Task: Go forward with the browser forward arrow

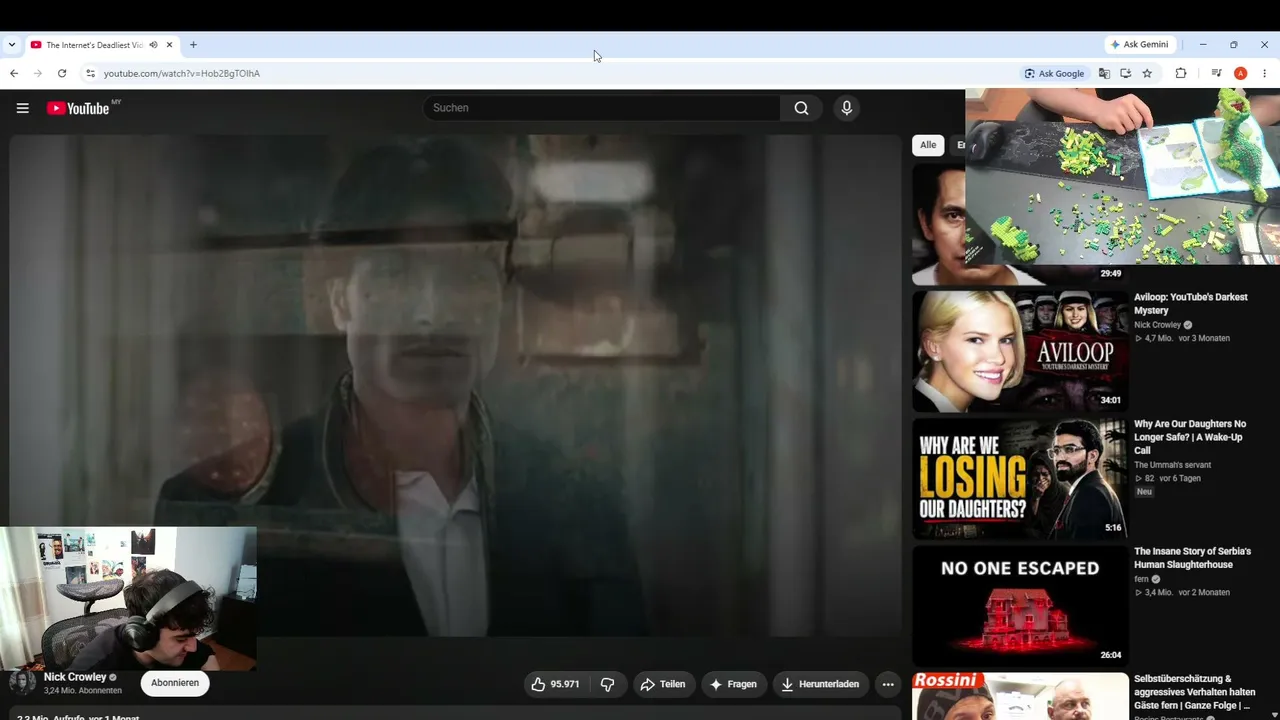Action: [38, 73]
